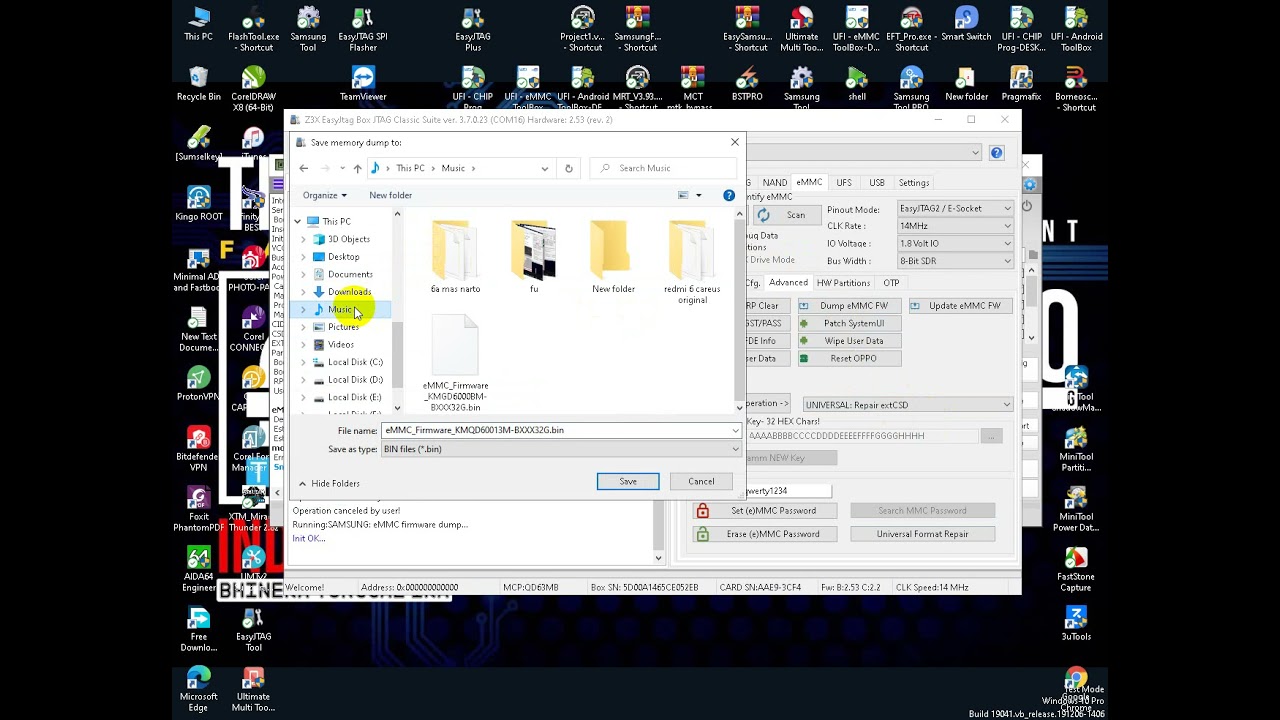Go up one folder level arrow
Image resolution: width=1280 pixels, height=720 pixels.
357,168
